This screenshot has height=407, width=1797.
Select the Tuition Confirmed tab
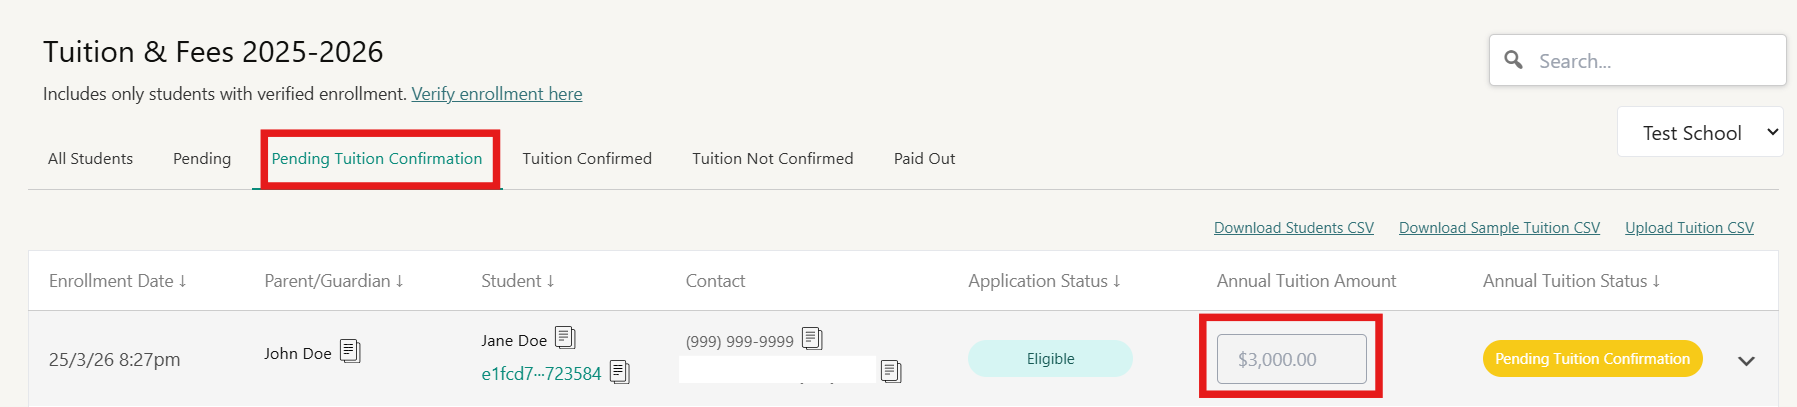click(x=587, y=159)
